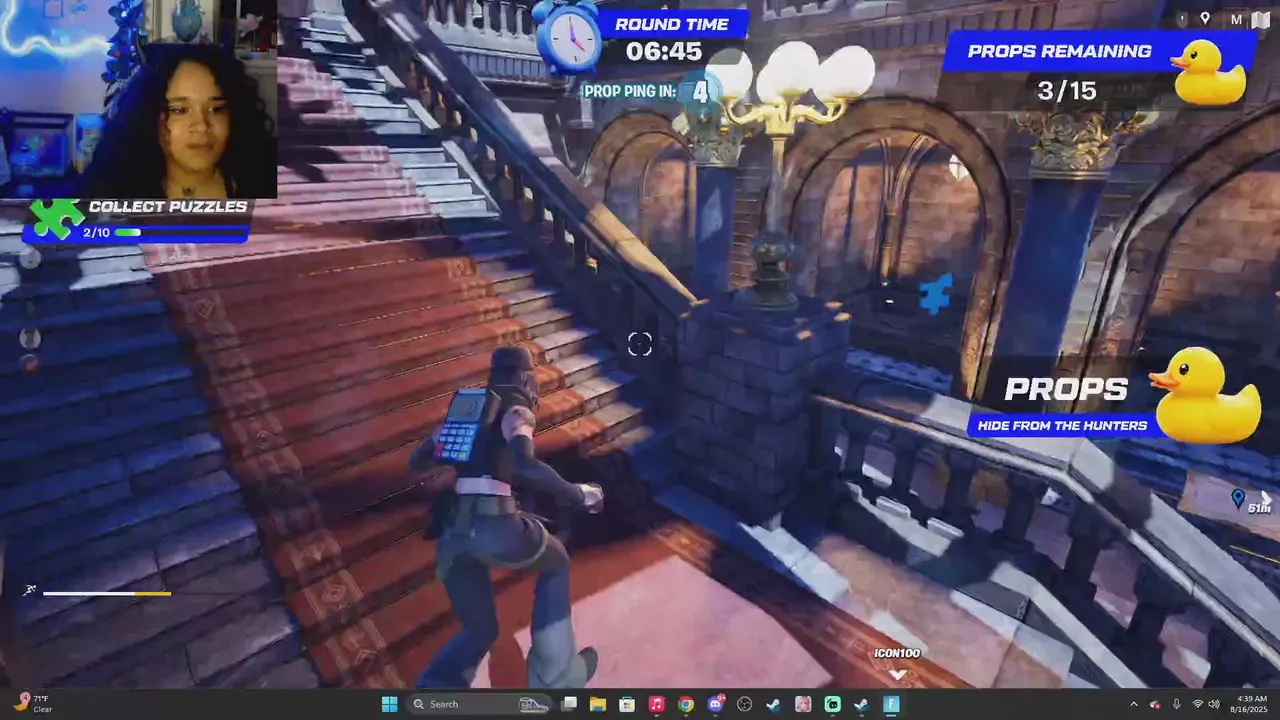Click the location pin icon at top right
This screenshot has width=1280, height=720.
(x=1205, y=18)
